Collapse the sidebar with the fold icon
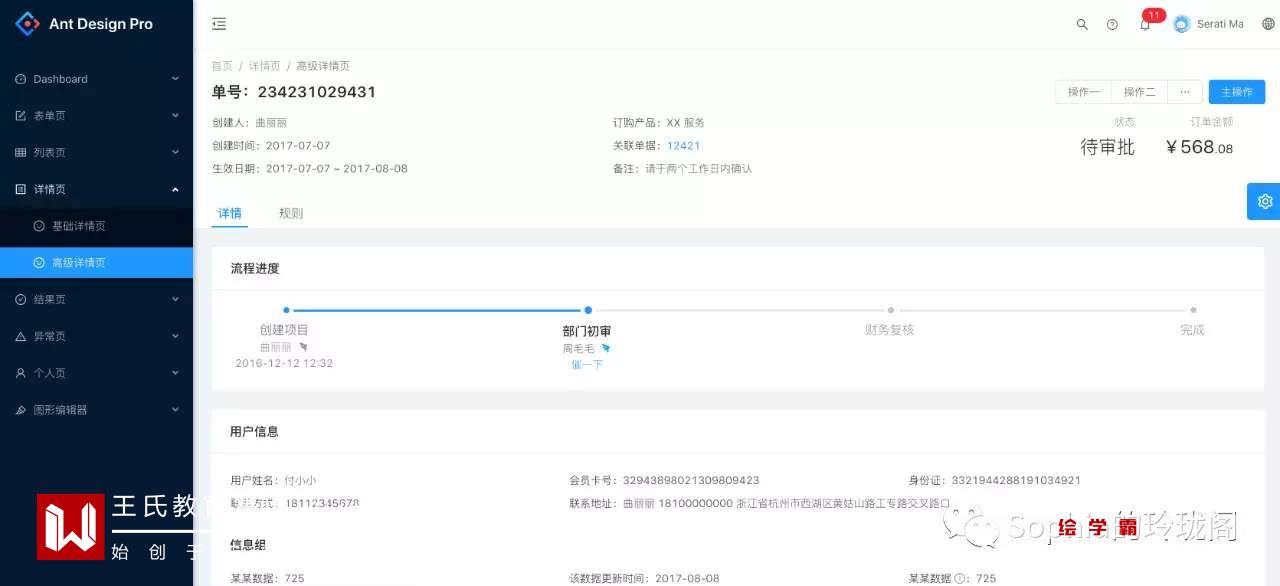 (x=219, y=24)
